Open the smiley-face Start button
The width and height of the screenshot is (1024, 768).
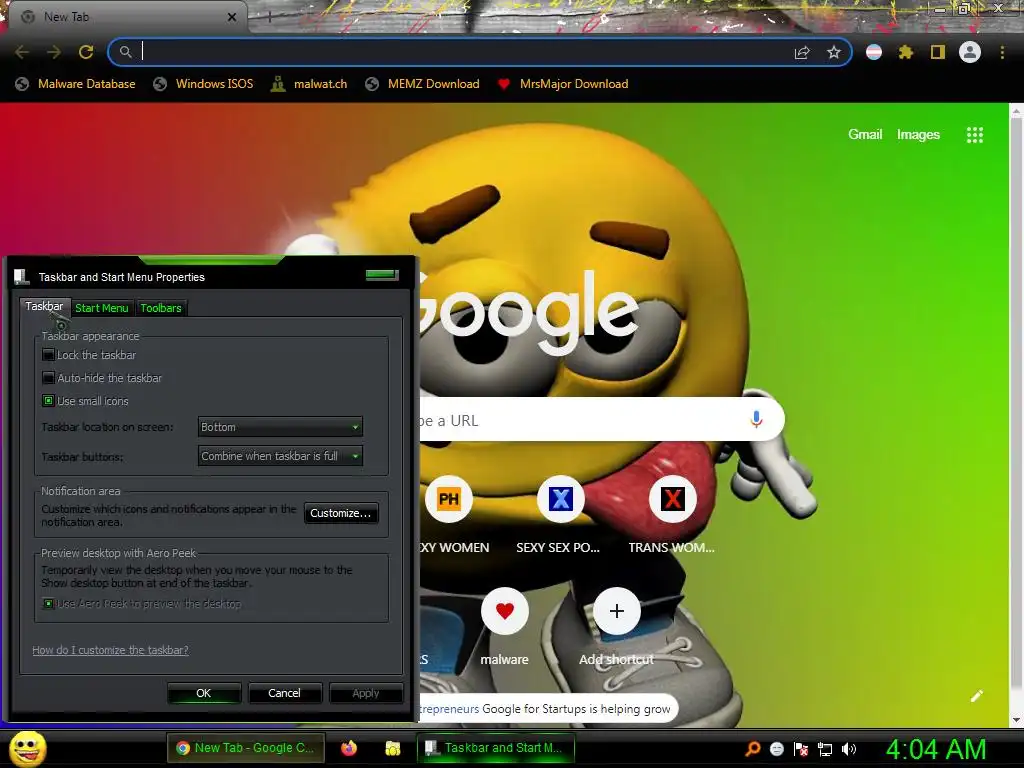27,748
